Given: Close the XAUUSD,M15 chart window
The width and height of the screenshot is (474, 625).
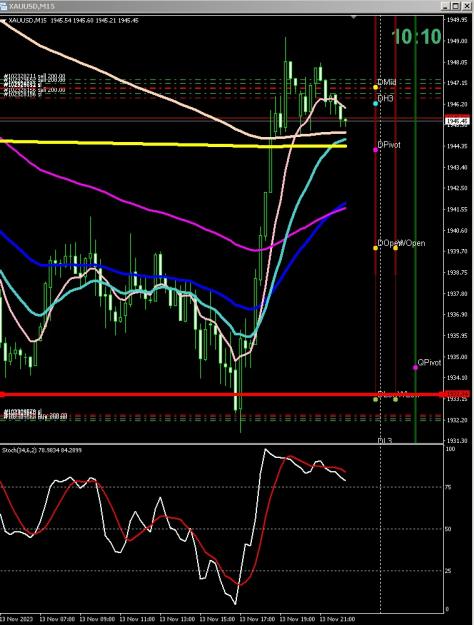Looking at the screenshot, I should (465, 6).
